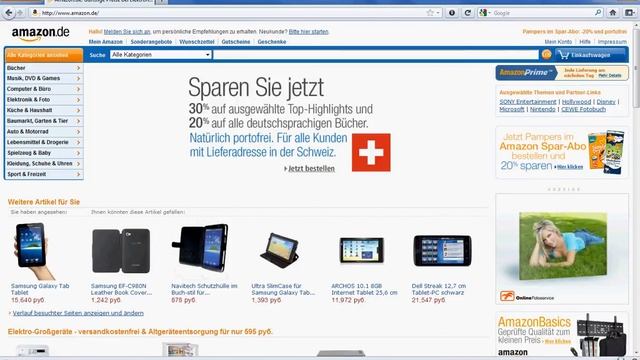Go to browser home page icon
This screenshot has width=640, height=360.
point(613,13)
